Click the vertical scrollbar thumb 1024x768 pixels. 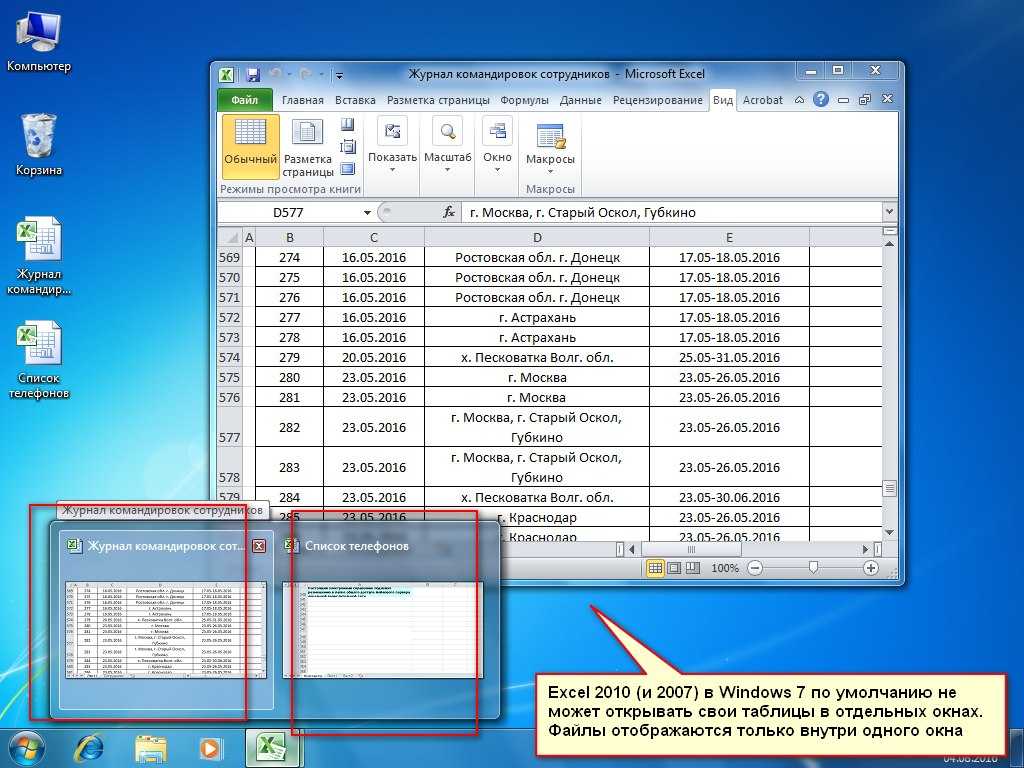click(889, 488)
